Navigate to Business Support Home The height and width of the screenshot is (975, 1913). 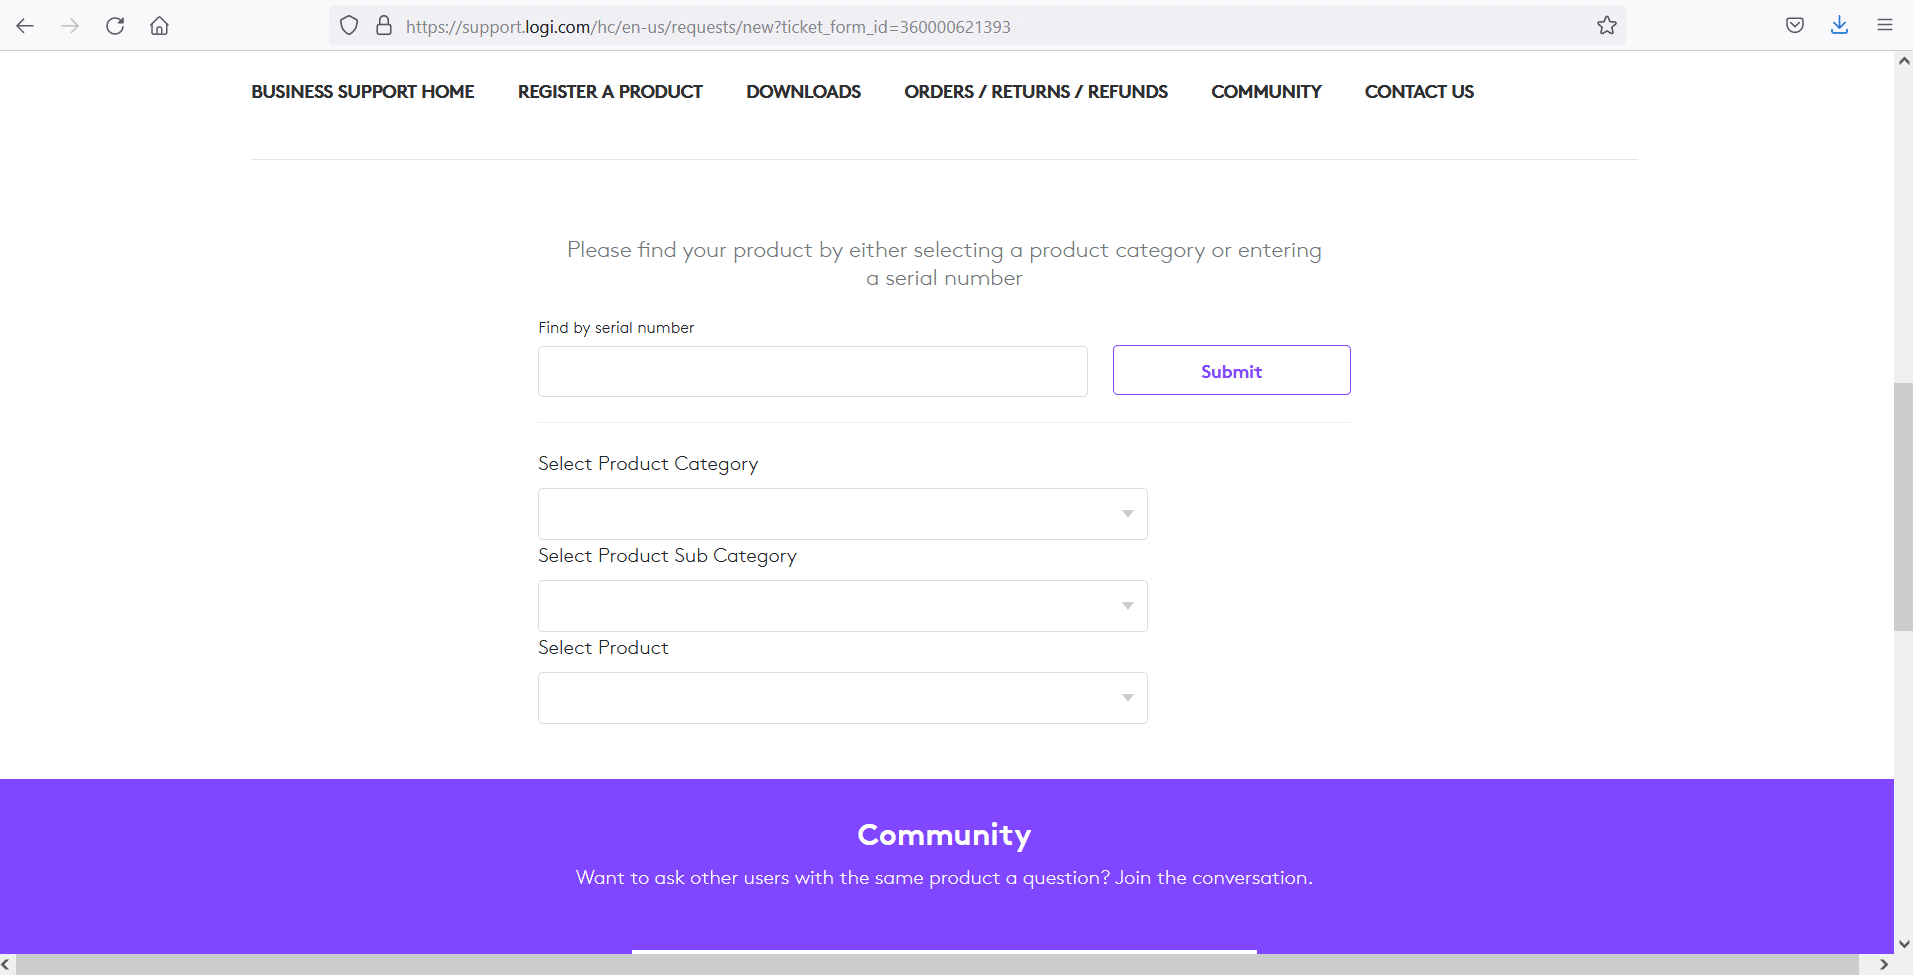[362, 92]
